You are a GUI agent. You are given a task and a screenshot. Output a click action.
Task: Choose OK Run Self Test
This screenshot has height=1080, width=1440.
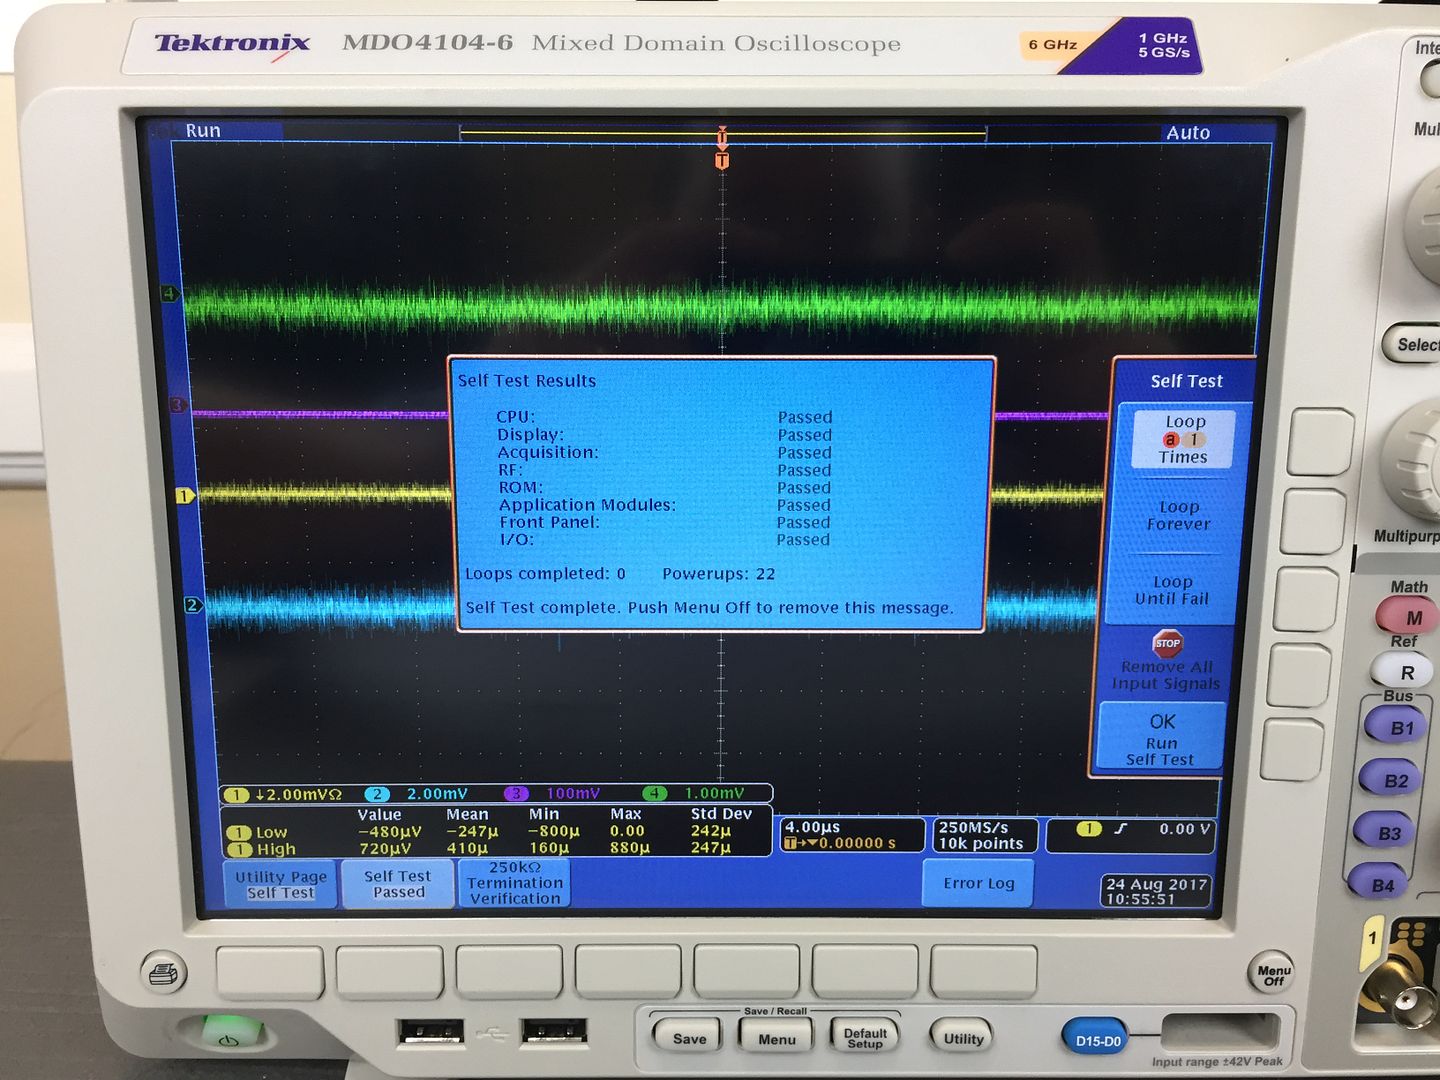pyautogui.click(x=1161, y=737)
